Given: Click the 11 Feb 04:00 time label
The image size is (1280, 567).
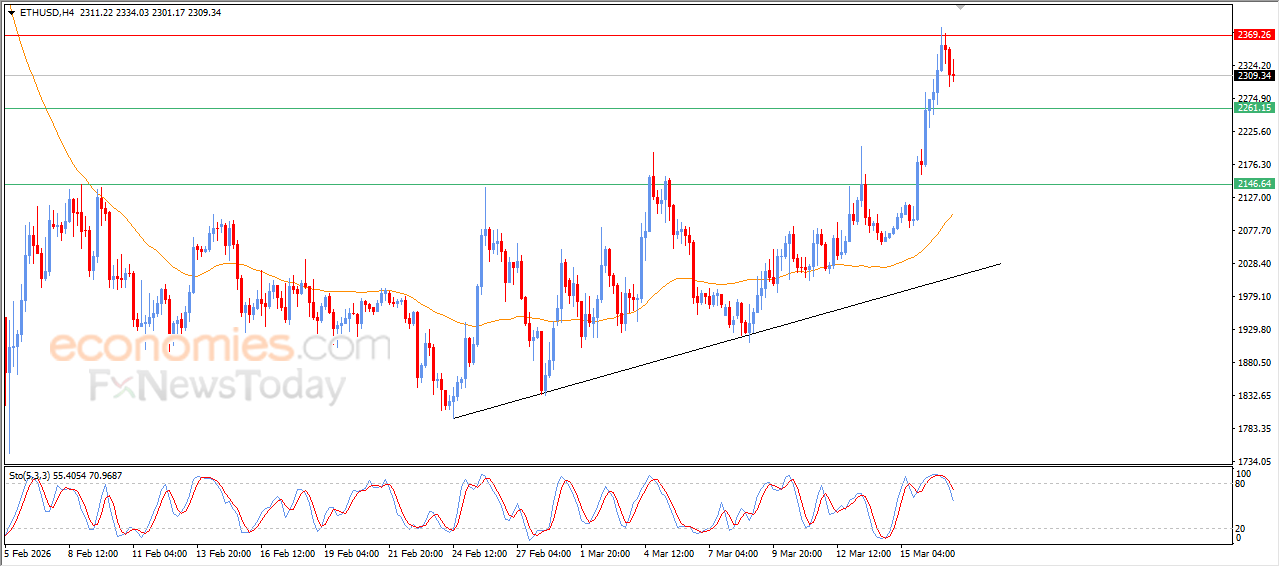Looking at the screenshot, I should point(158,552).
